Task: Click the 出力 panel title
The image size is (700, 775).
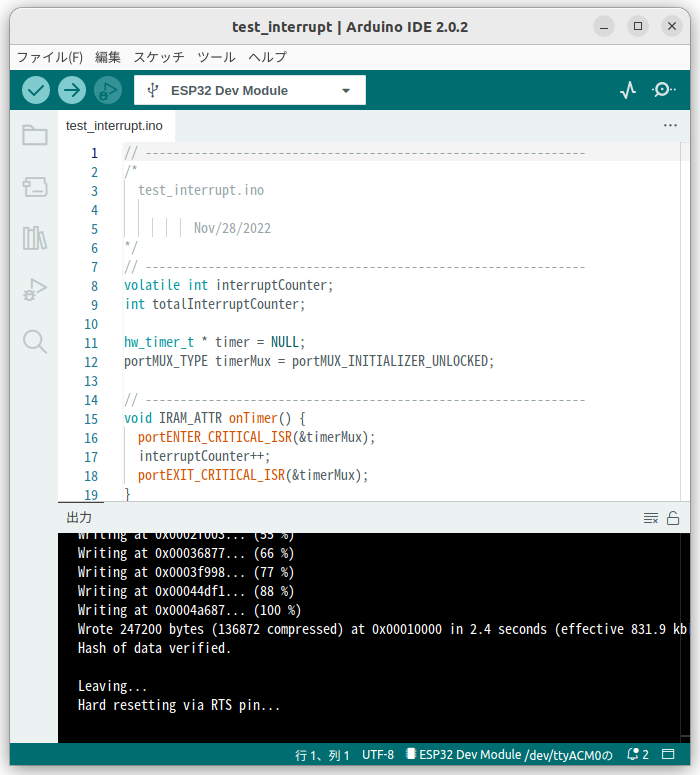Action: pos(79,517)
